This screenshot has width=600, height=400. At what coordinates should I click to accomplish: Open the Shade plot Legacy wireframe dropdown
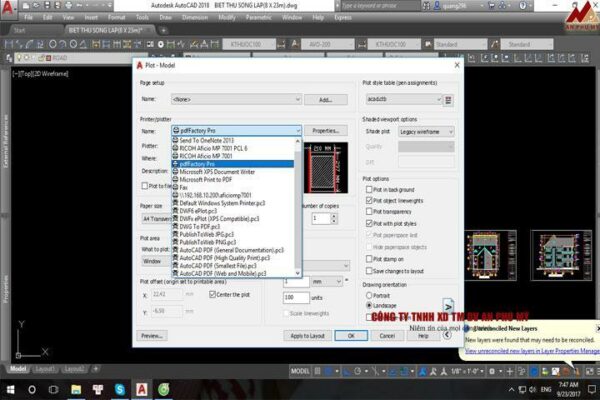[x=426, y=132]
